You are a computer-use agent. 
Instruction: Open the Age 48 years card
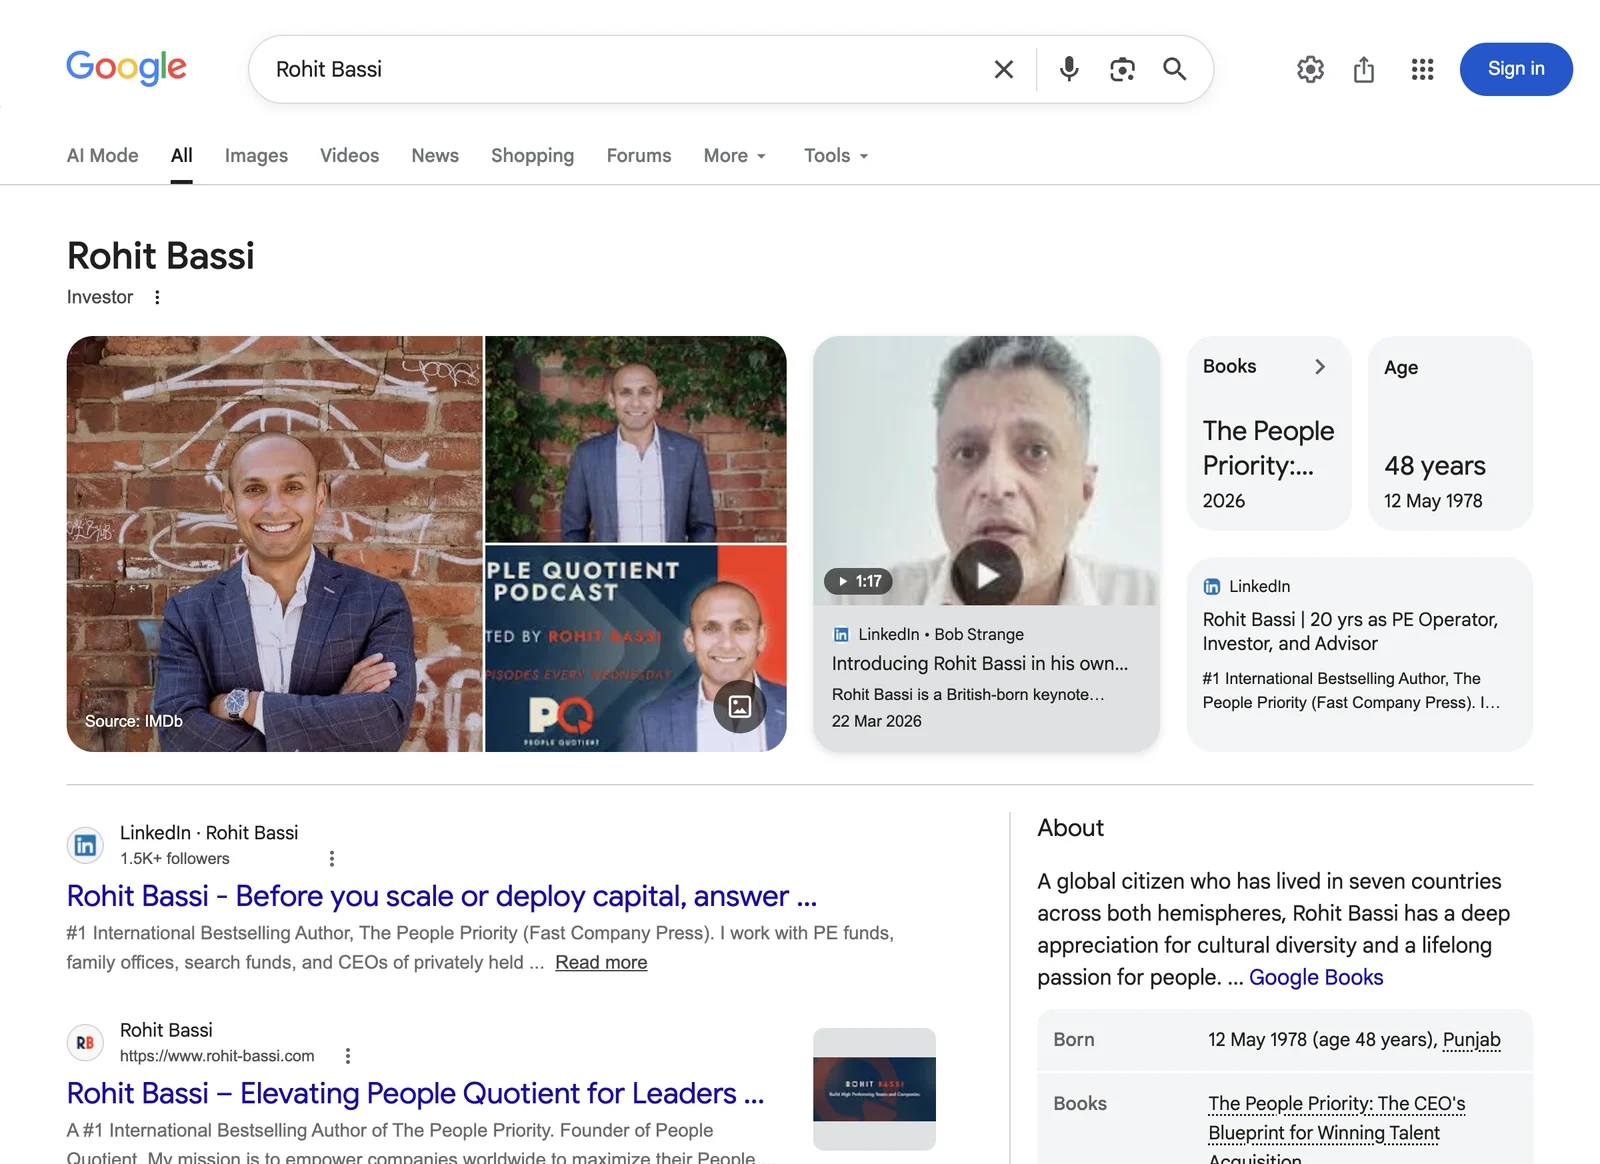[x=1450, y=433]
